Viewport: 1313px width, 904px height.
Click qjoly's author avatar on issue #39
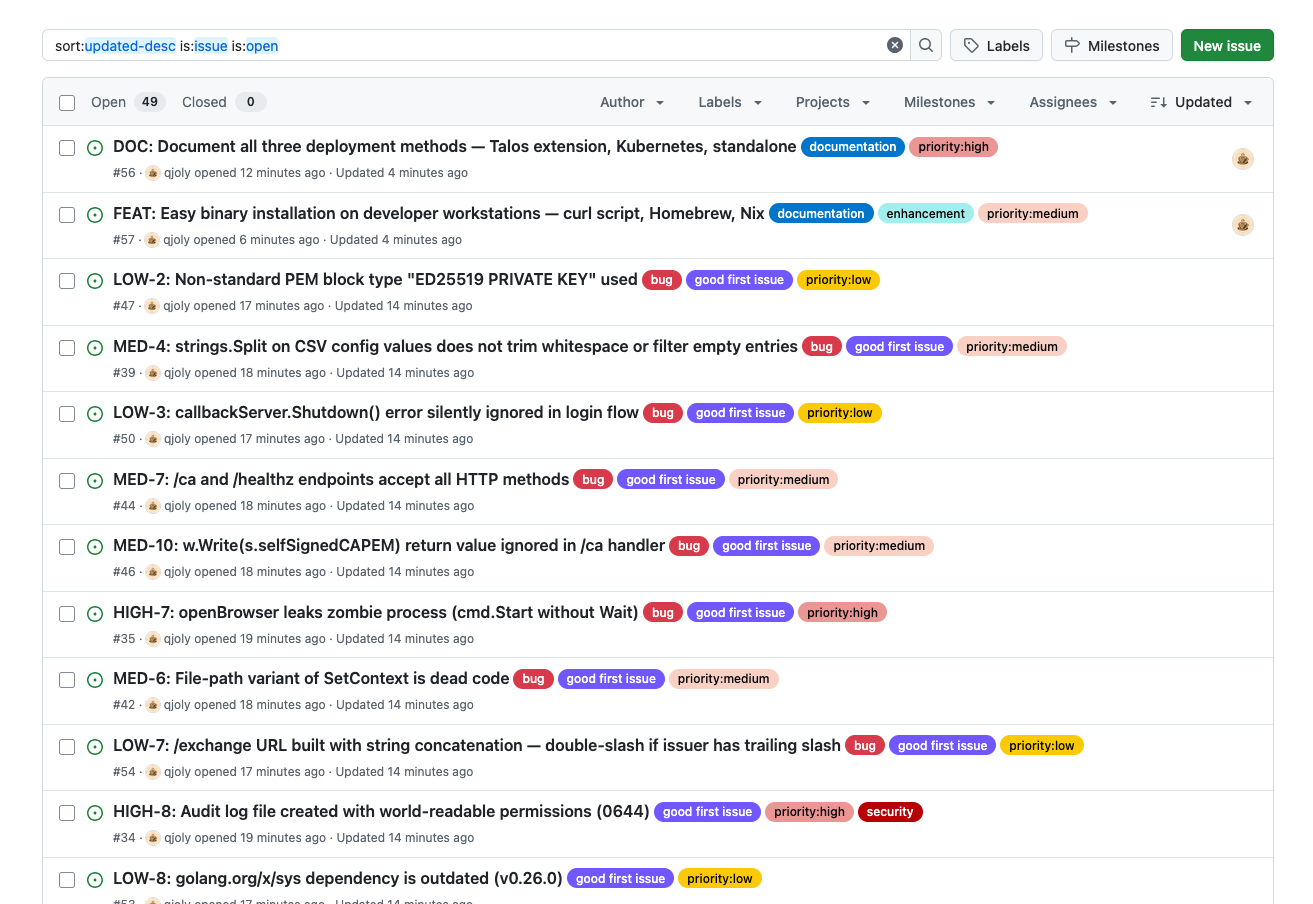pyautogui.click(x=153, y=373)
